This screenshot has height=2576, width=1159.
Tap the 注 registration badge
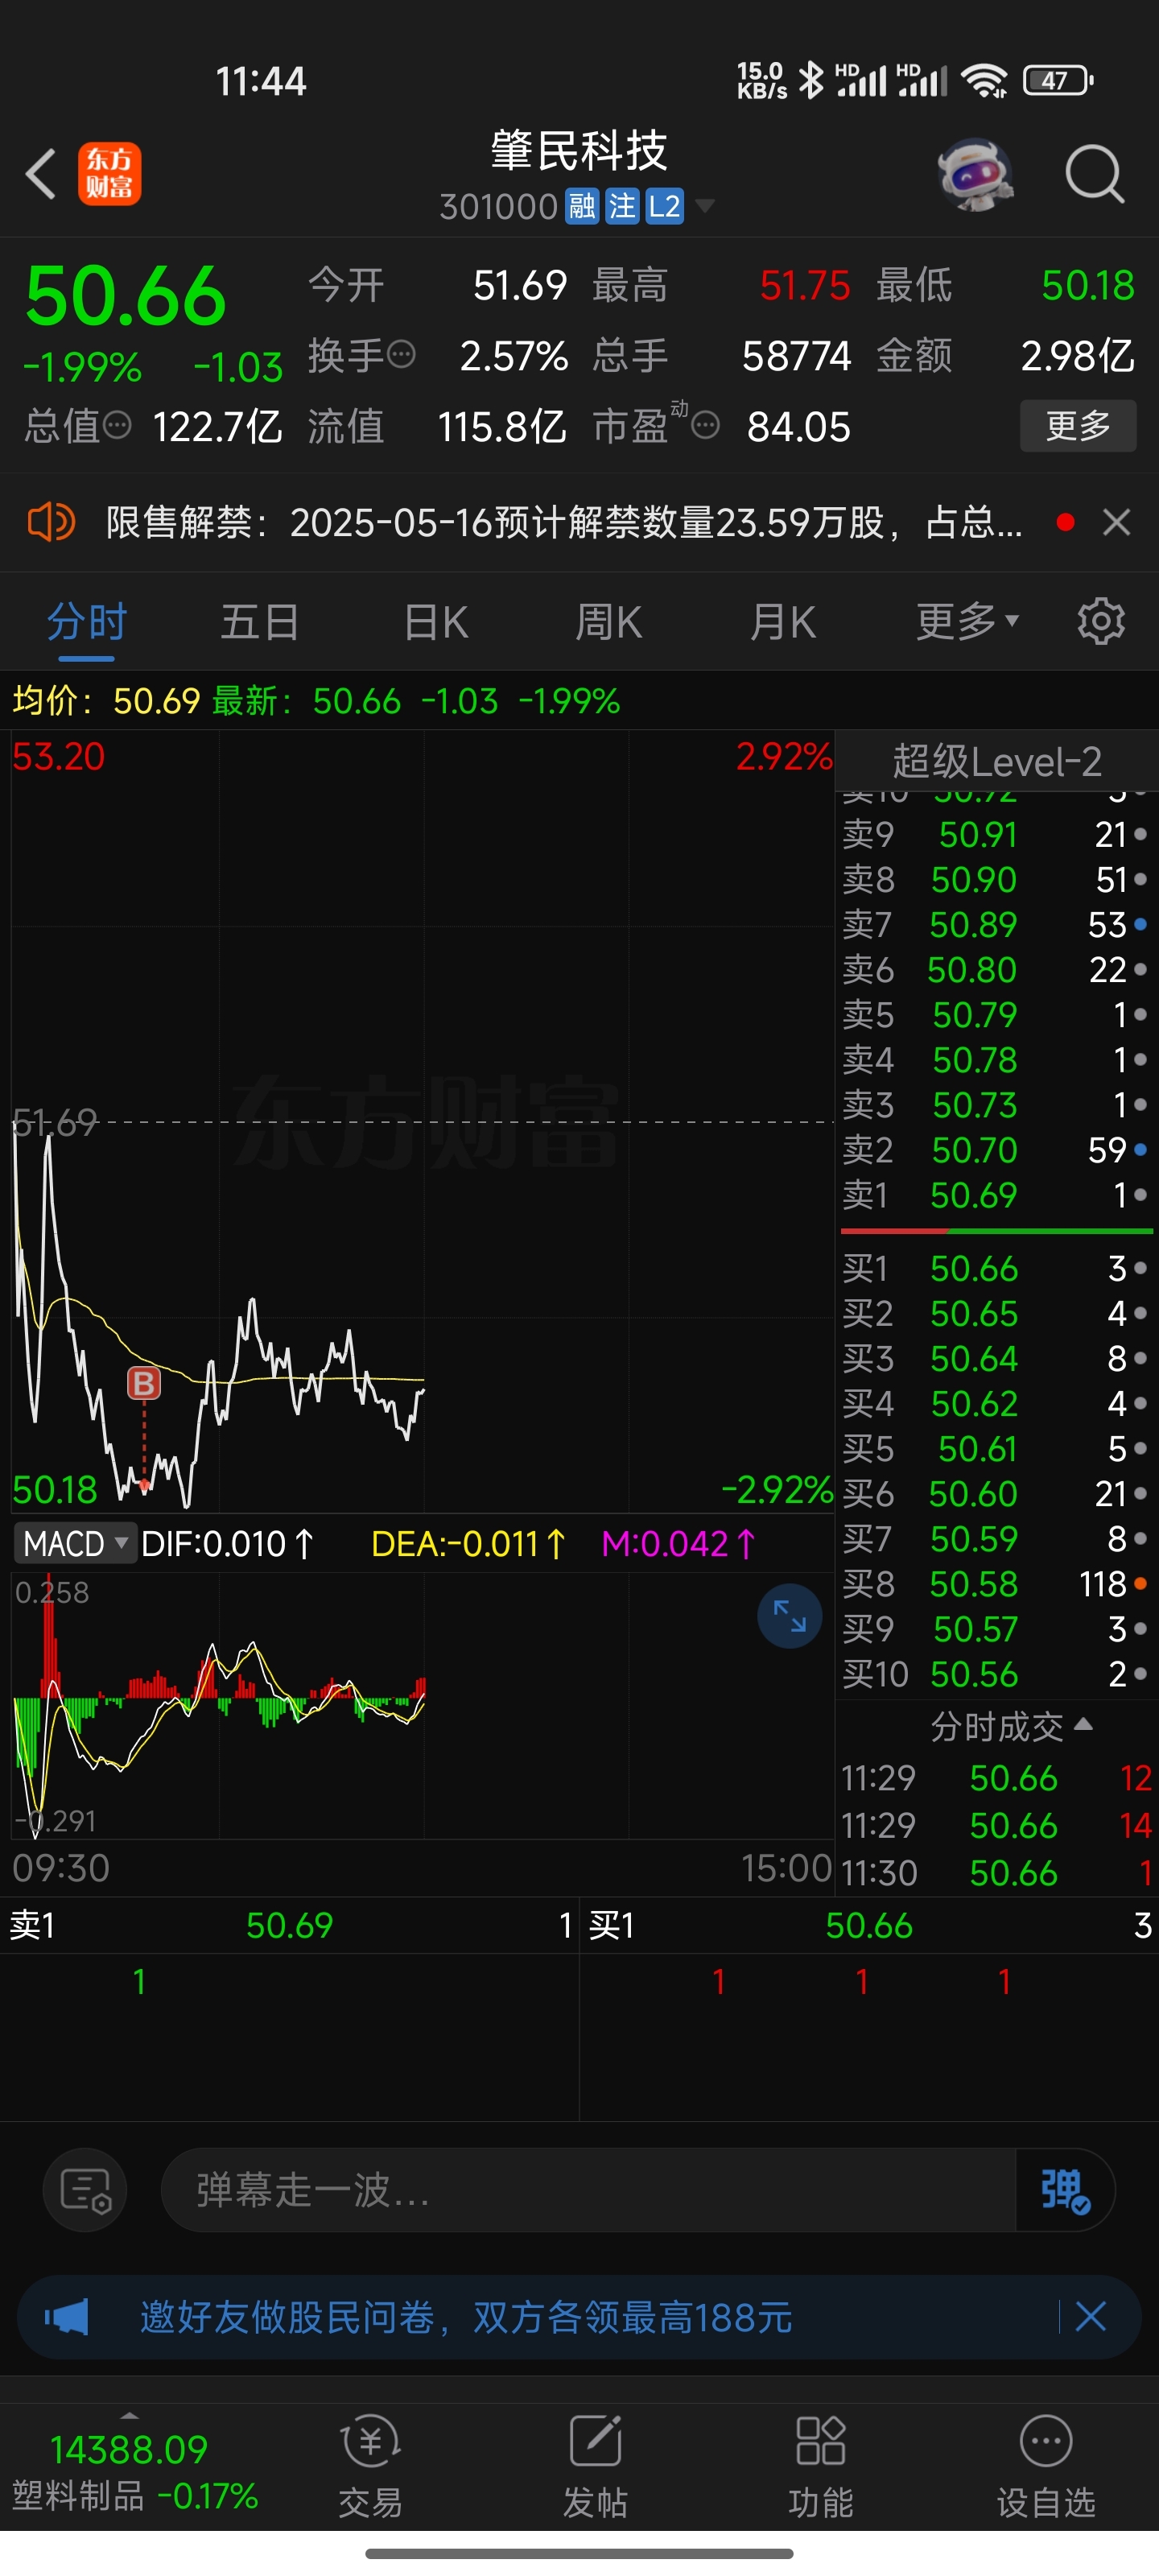pos(622,207)
